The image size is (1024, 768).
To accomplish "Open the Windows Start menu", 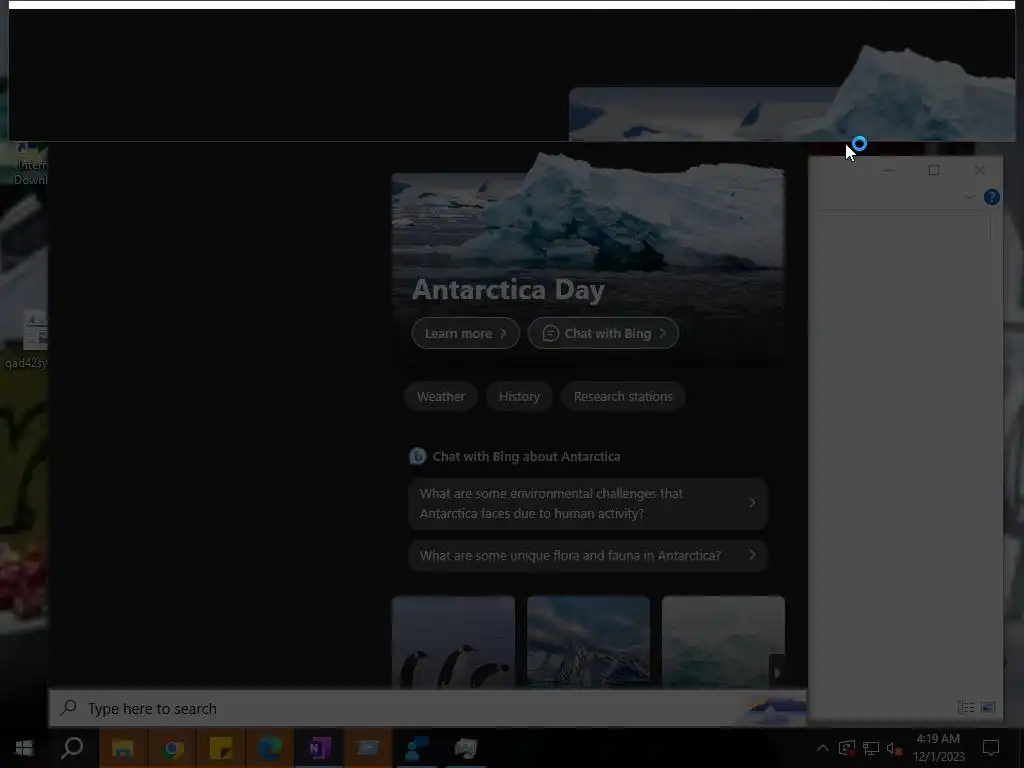I will coord(24,748).
